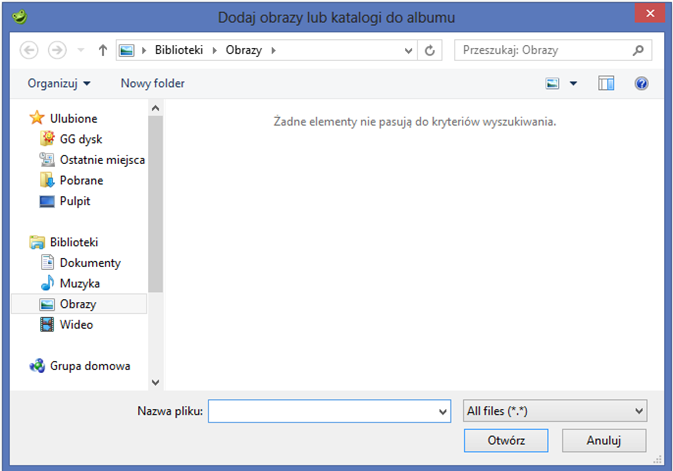The width and height of the screenshot is (673, 471).
Task: Click the Obrazy picture icon in sidebar
Action: pos(47,304)
